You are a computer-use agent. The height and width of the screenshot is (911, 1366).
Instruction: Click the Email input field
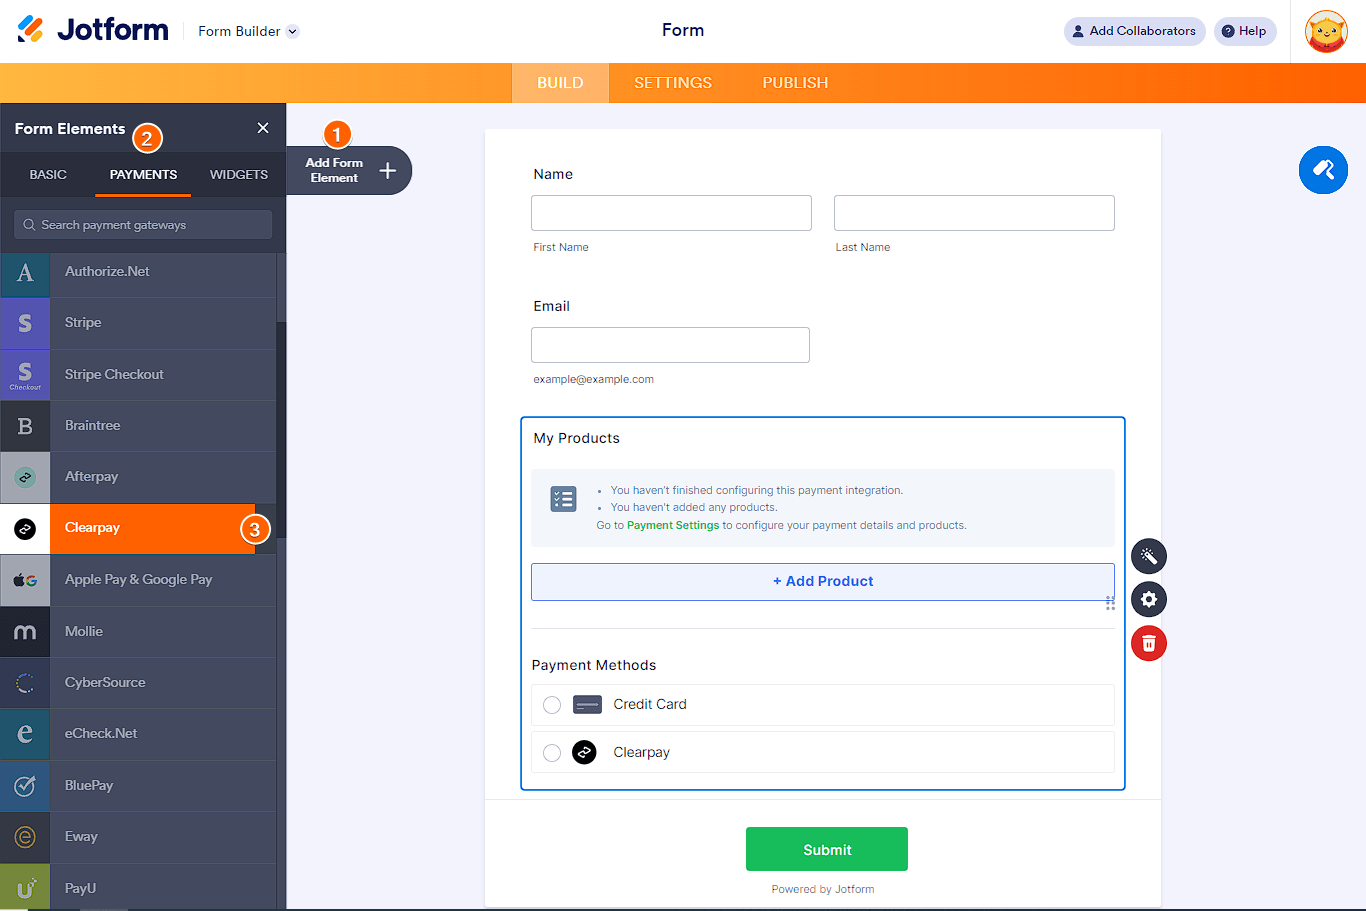(670, 345)
